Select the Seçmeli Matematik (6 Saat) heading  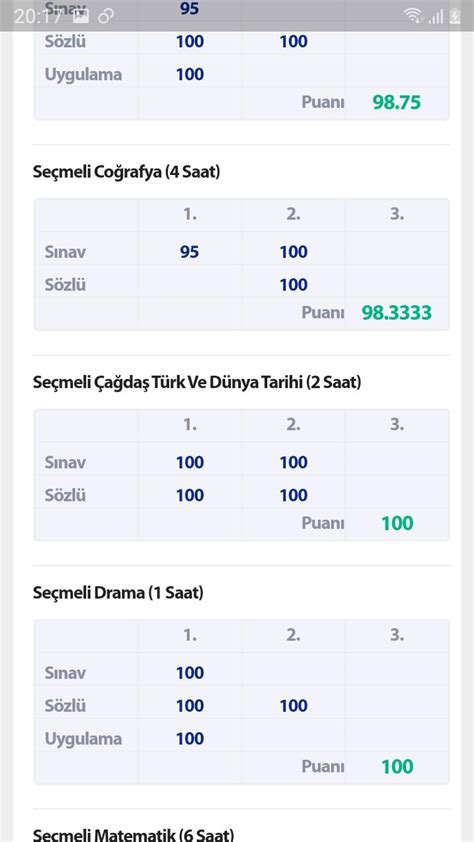click(x=134, y=834)
